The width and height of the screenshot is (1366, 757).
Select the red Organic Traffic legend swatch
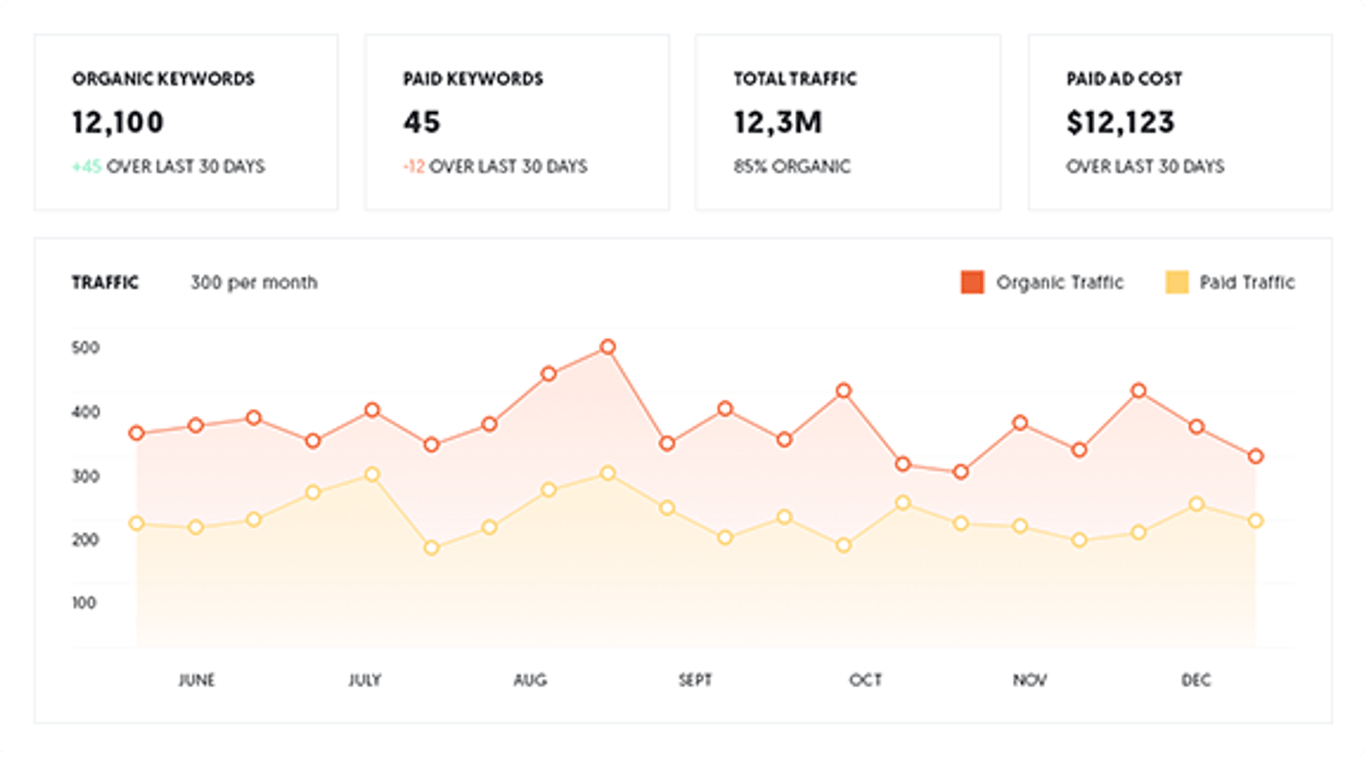tap(971, 282)
